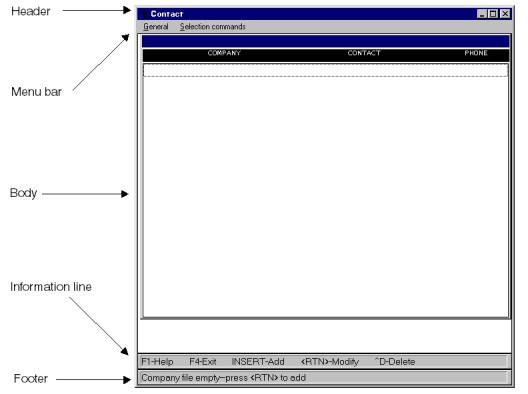Click INSERT-Add in the information line
Screen dimensions: 528x394
pos(258,362)
